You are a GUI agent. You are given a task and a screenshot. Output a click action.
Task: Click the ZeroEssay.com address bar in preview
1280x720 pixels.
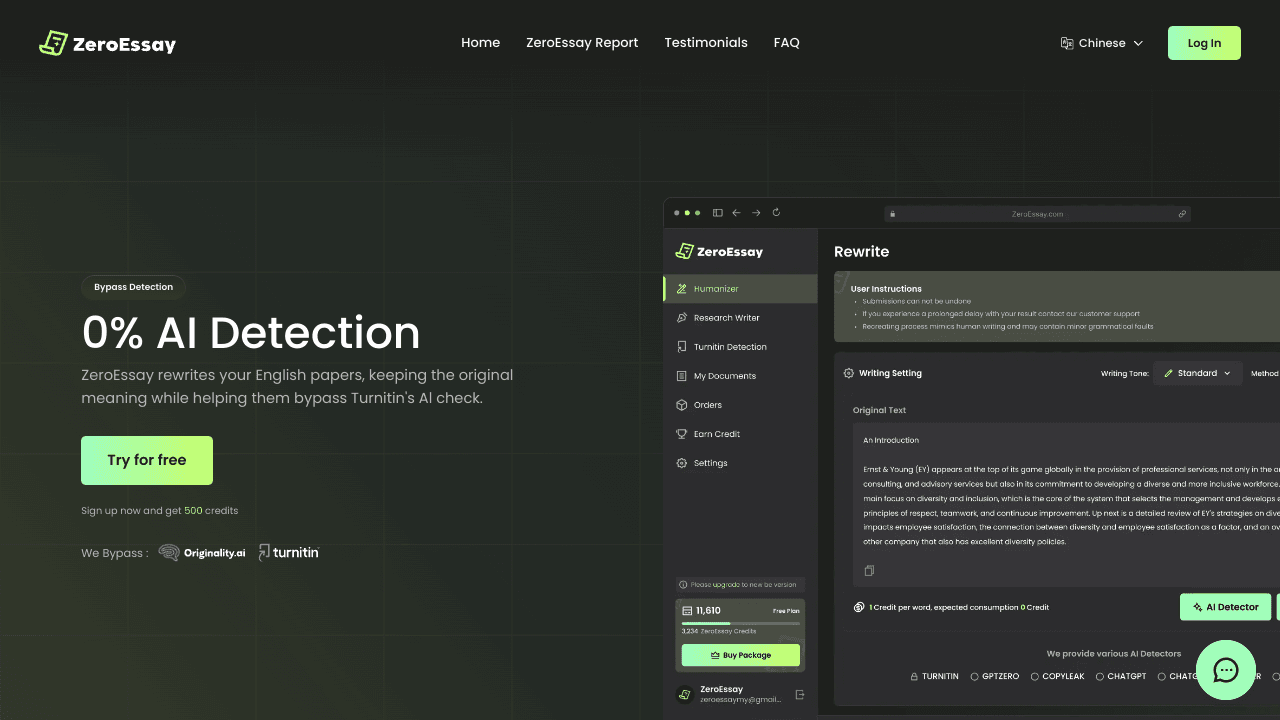pyautogui.click(x=1037, y=214)
